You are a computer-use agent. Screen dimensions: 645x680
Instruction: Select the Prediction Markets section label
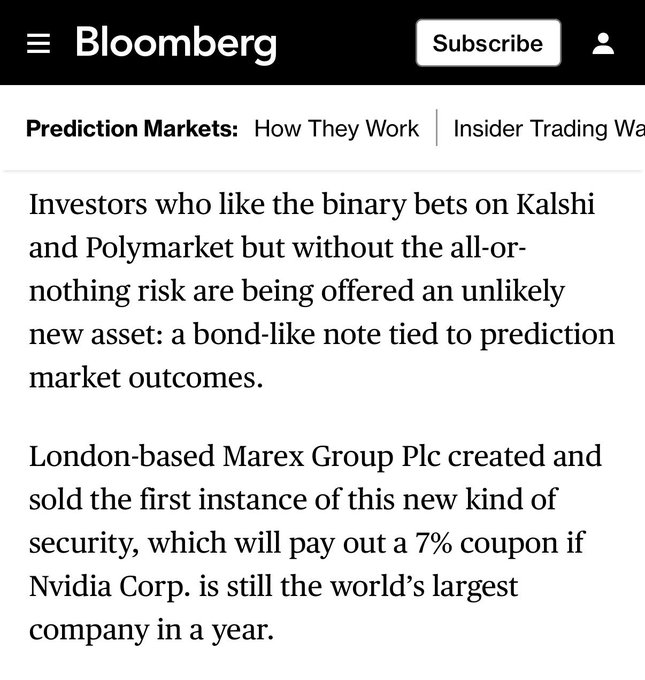point(132,129)
